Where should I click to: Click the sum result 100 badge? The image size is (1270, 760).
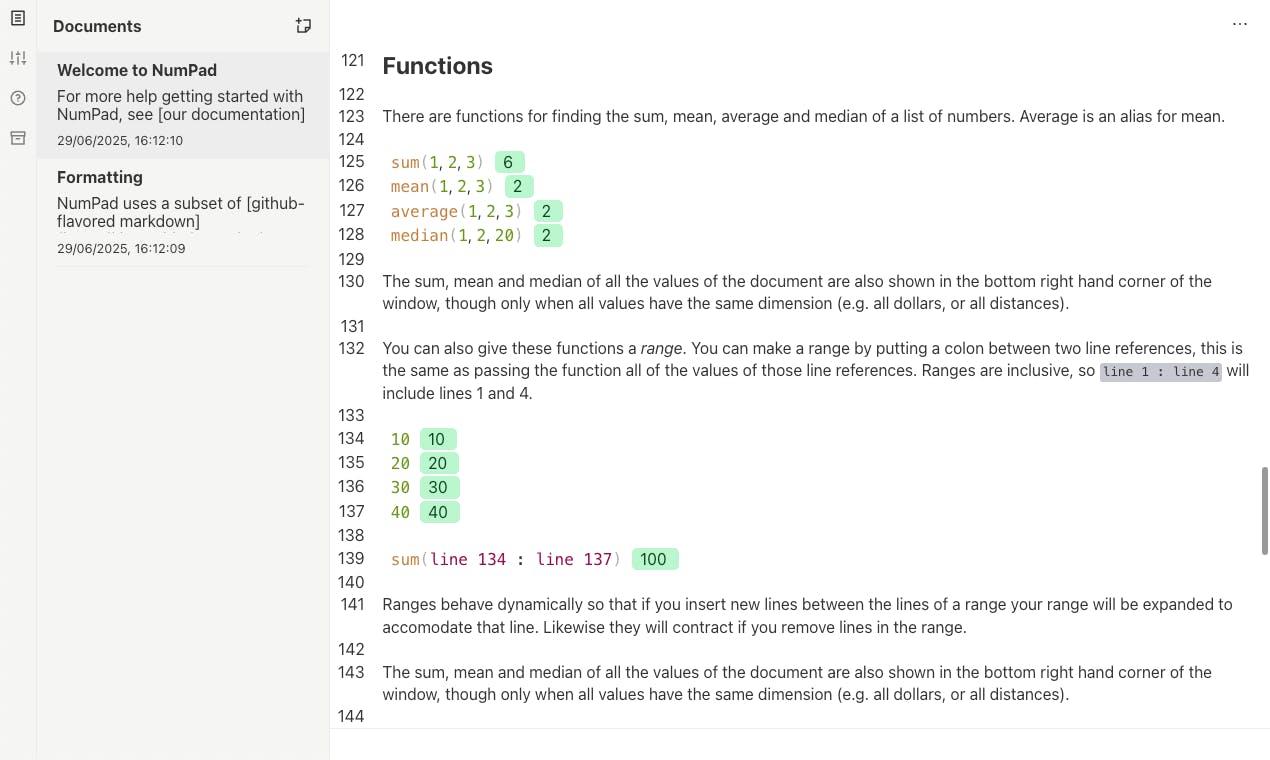tap(655, 559)
